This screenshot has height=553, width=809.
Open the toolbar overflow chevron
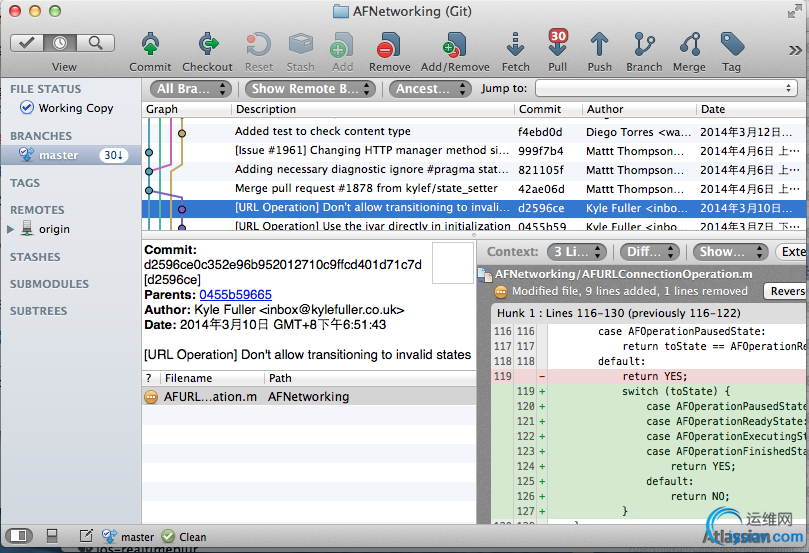795,50
